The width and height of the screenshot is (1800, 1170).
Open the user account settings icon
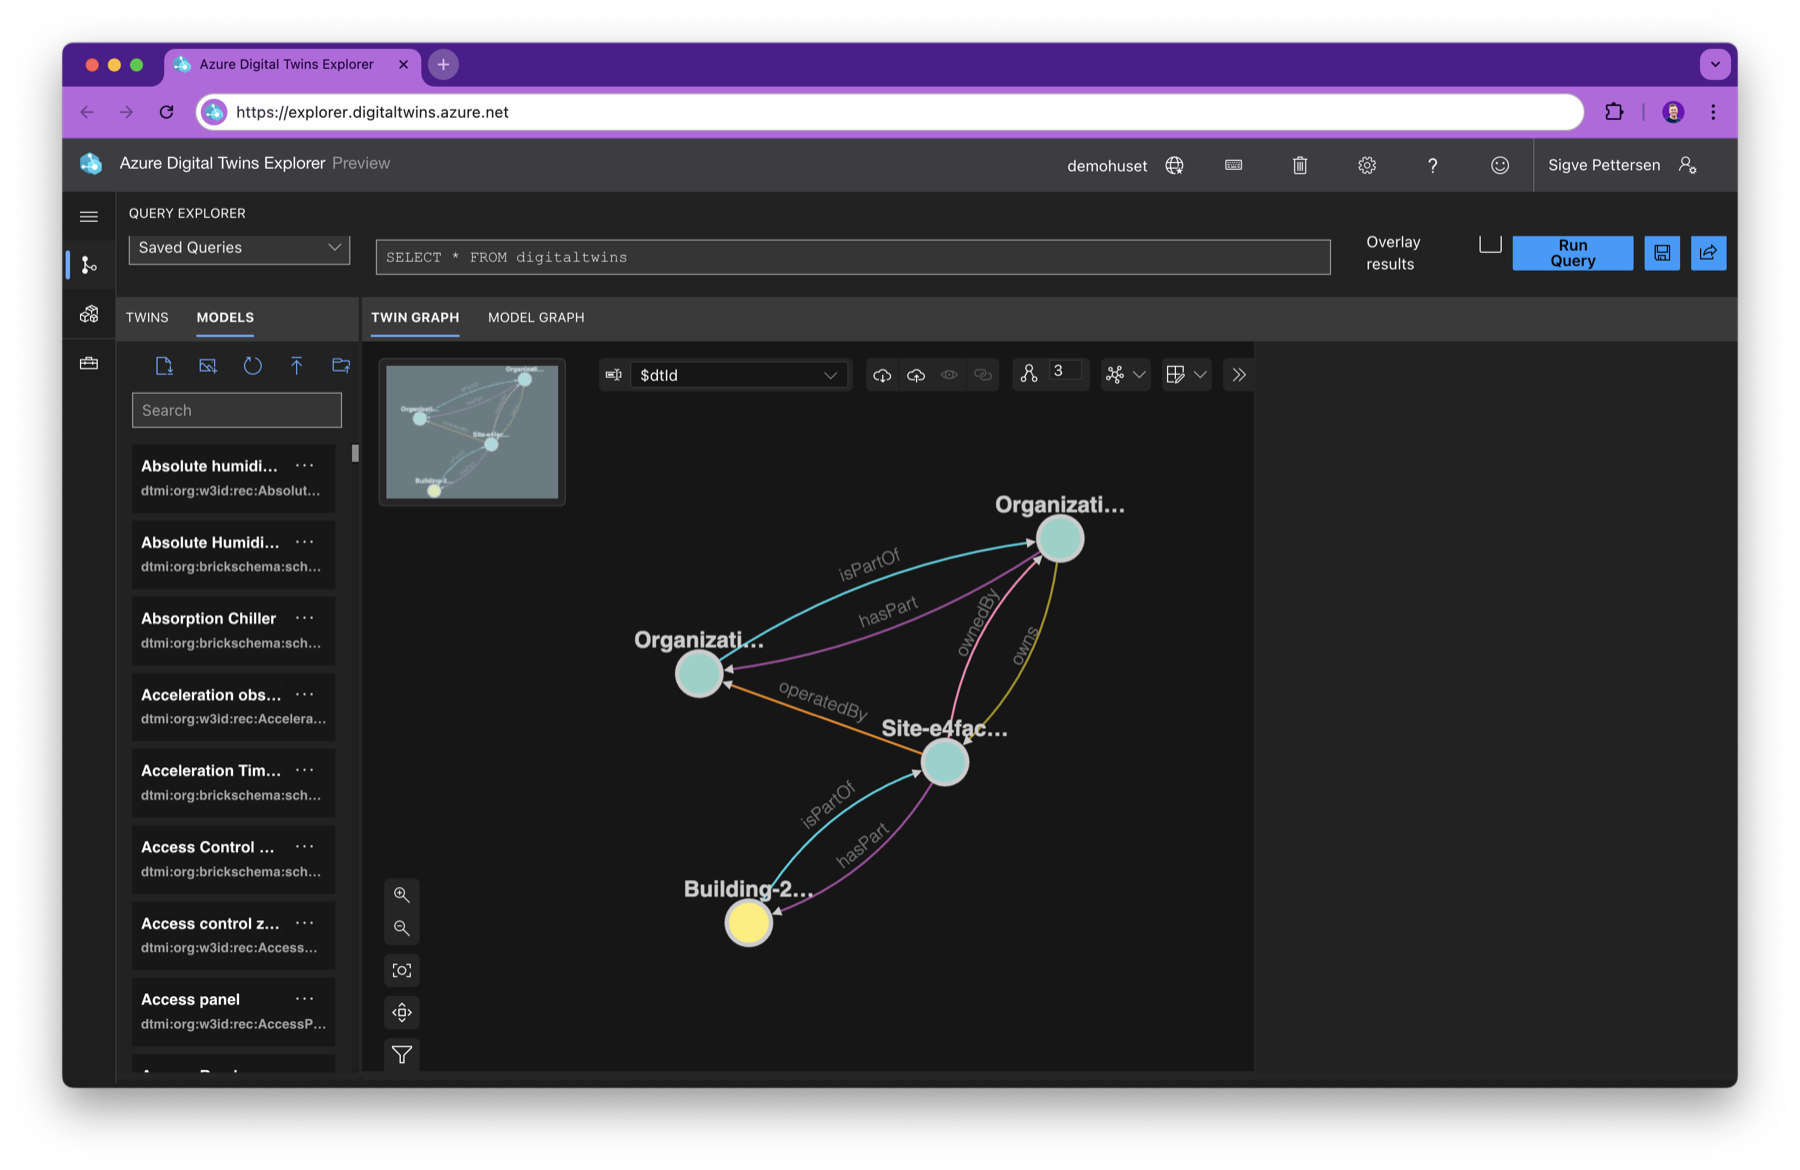tap(1688, 165)
